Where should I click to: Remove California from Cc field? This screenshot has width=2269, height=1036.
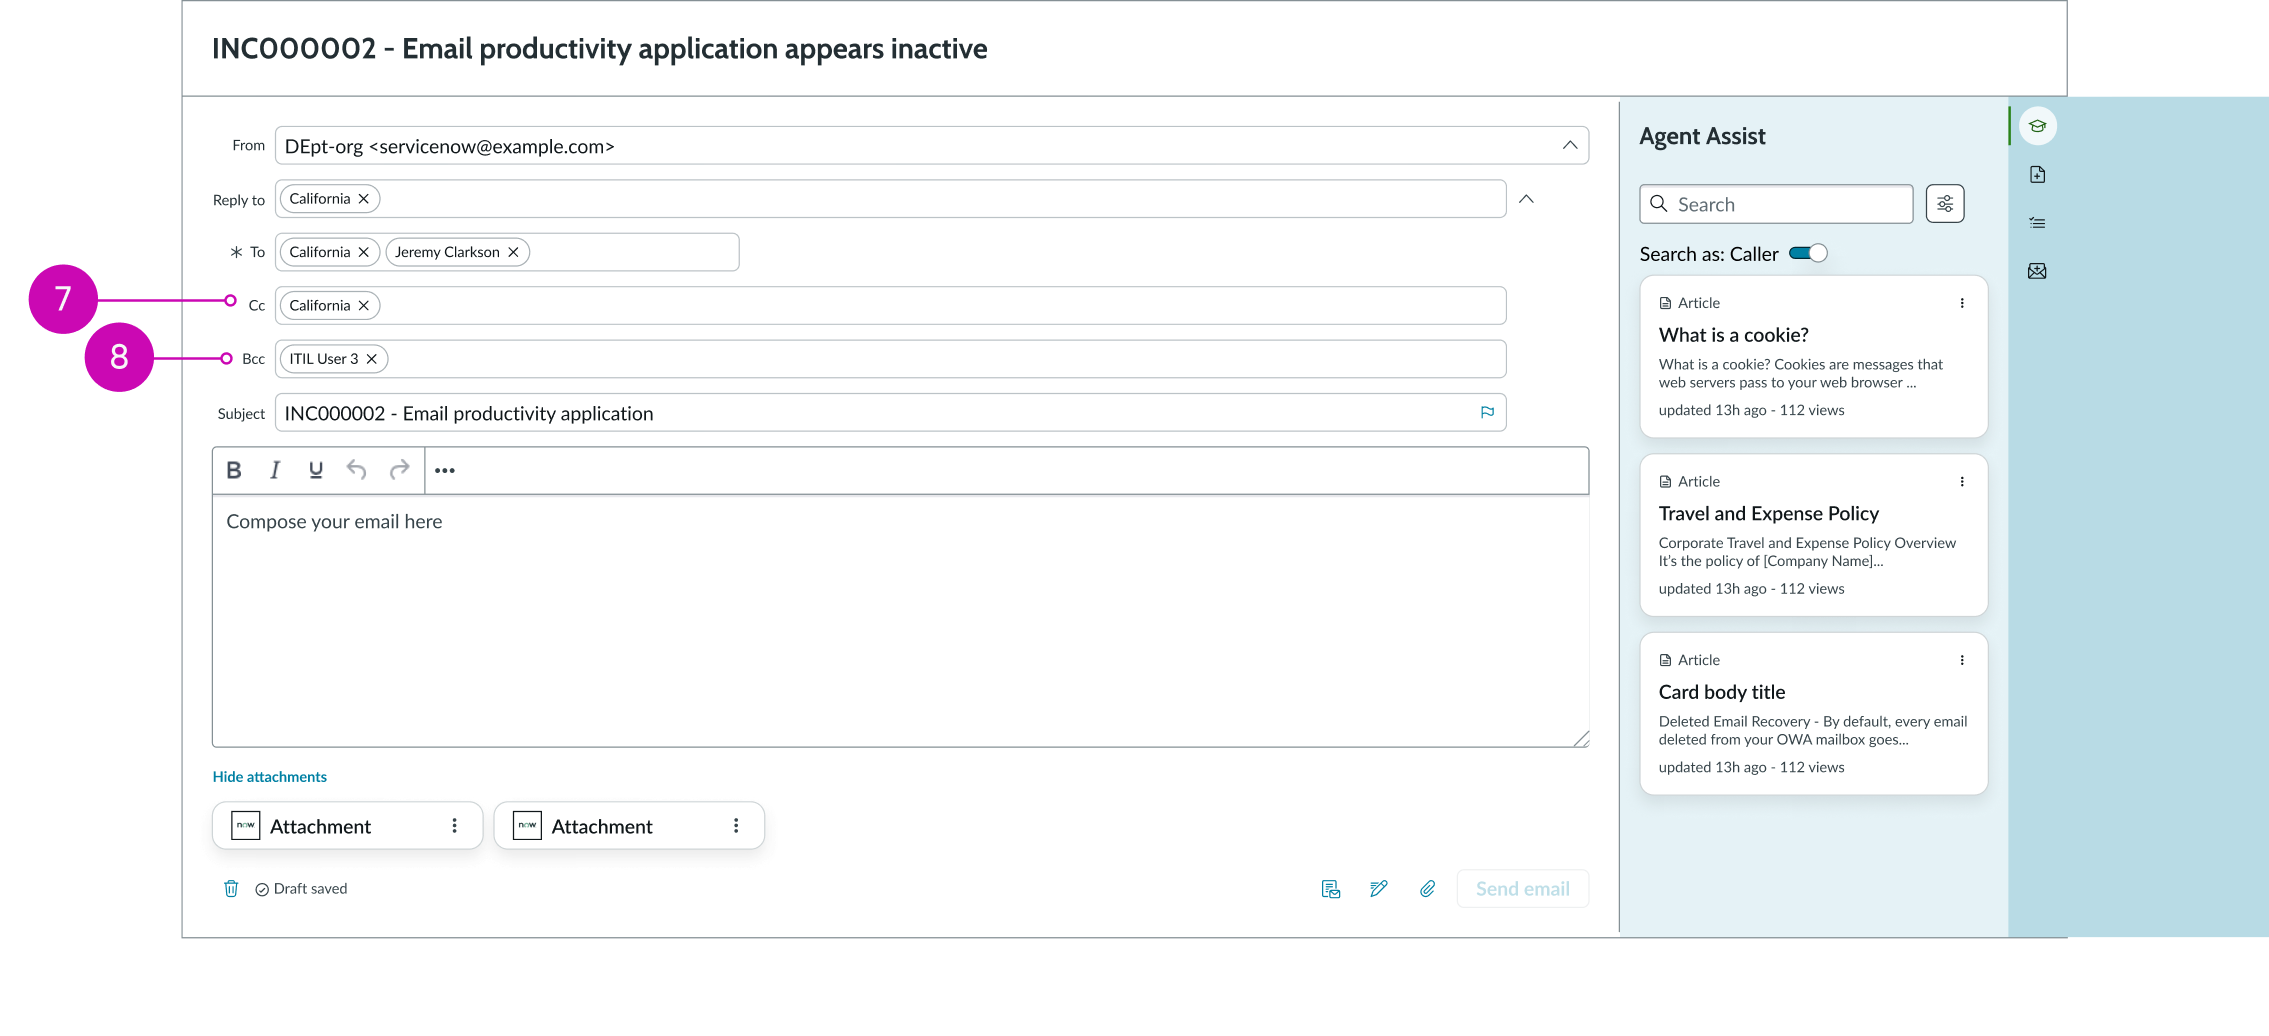click(364, 306)
